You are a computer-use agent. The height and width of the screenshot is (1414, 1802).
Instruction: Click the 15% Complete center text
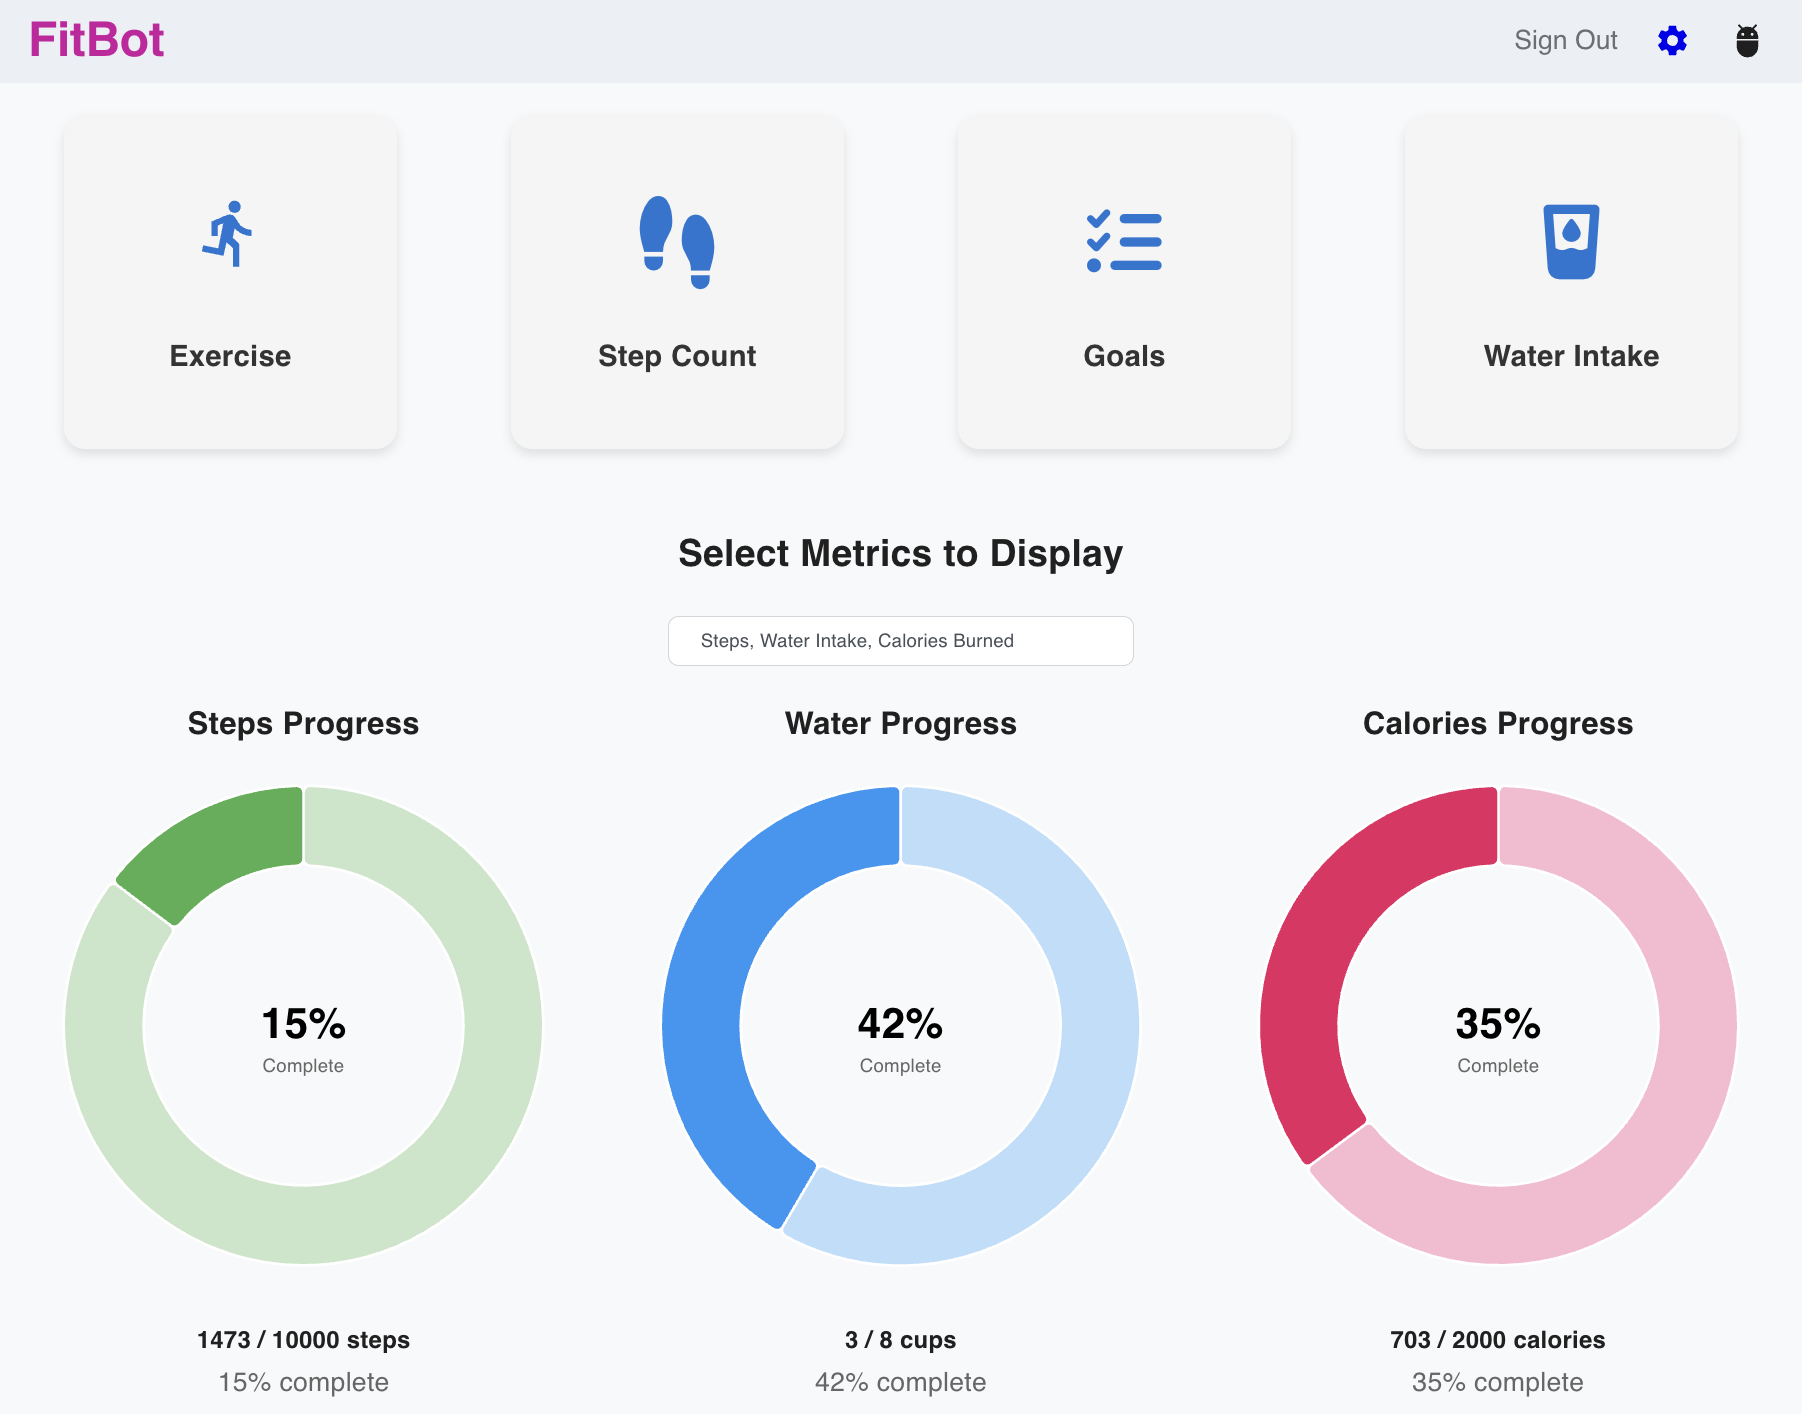pos(303,1038)
